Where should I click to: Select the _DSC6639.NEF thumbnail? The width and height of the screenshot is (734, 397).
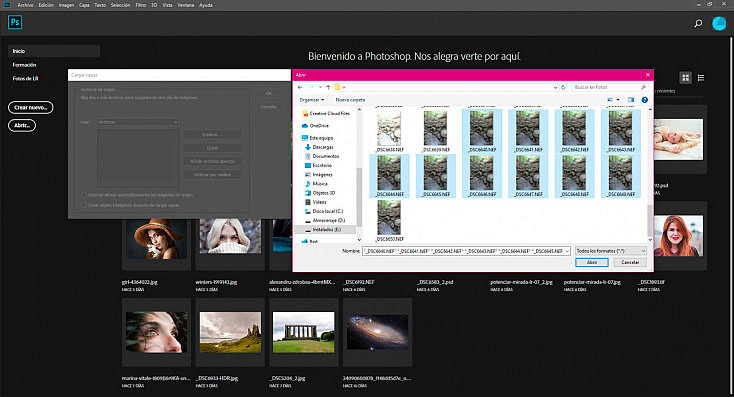tap(436, 131)
